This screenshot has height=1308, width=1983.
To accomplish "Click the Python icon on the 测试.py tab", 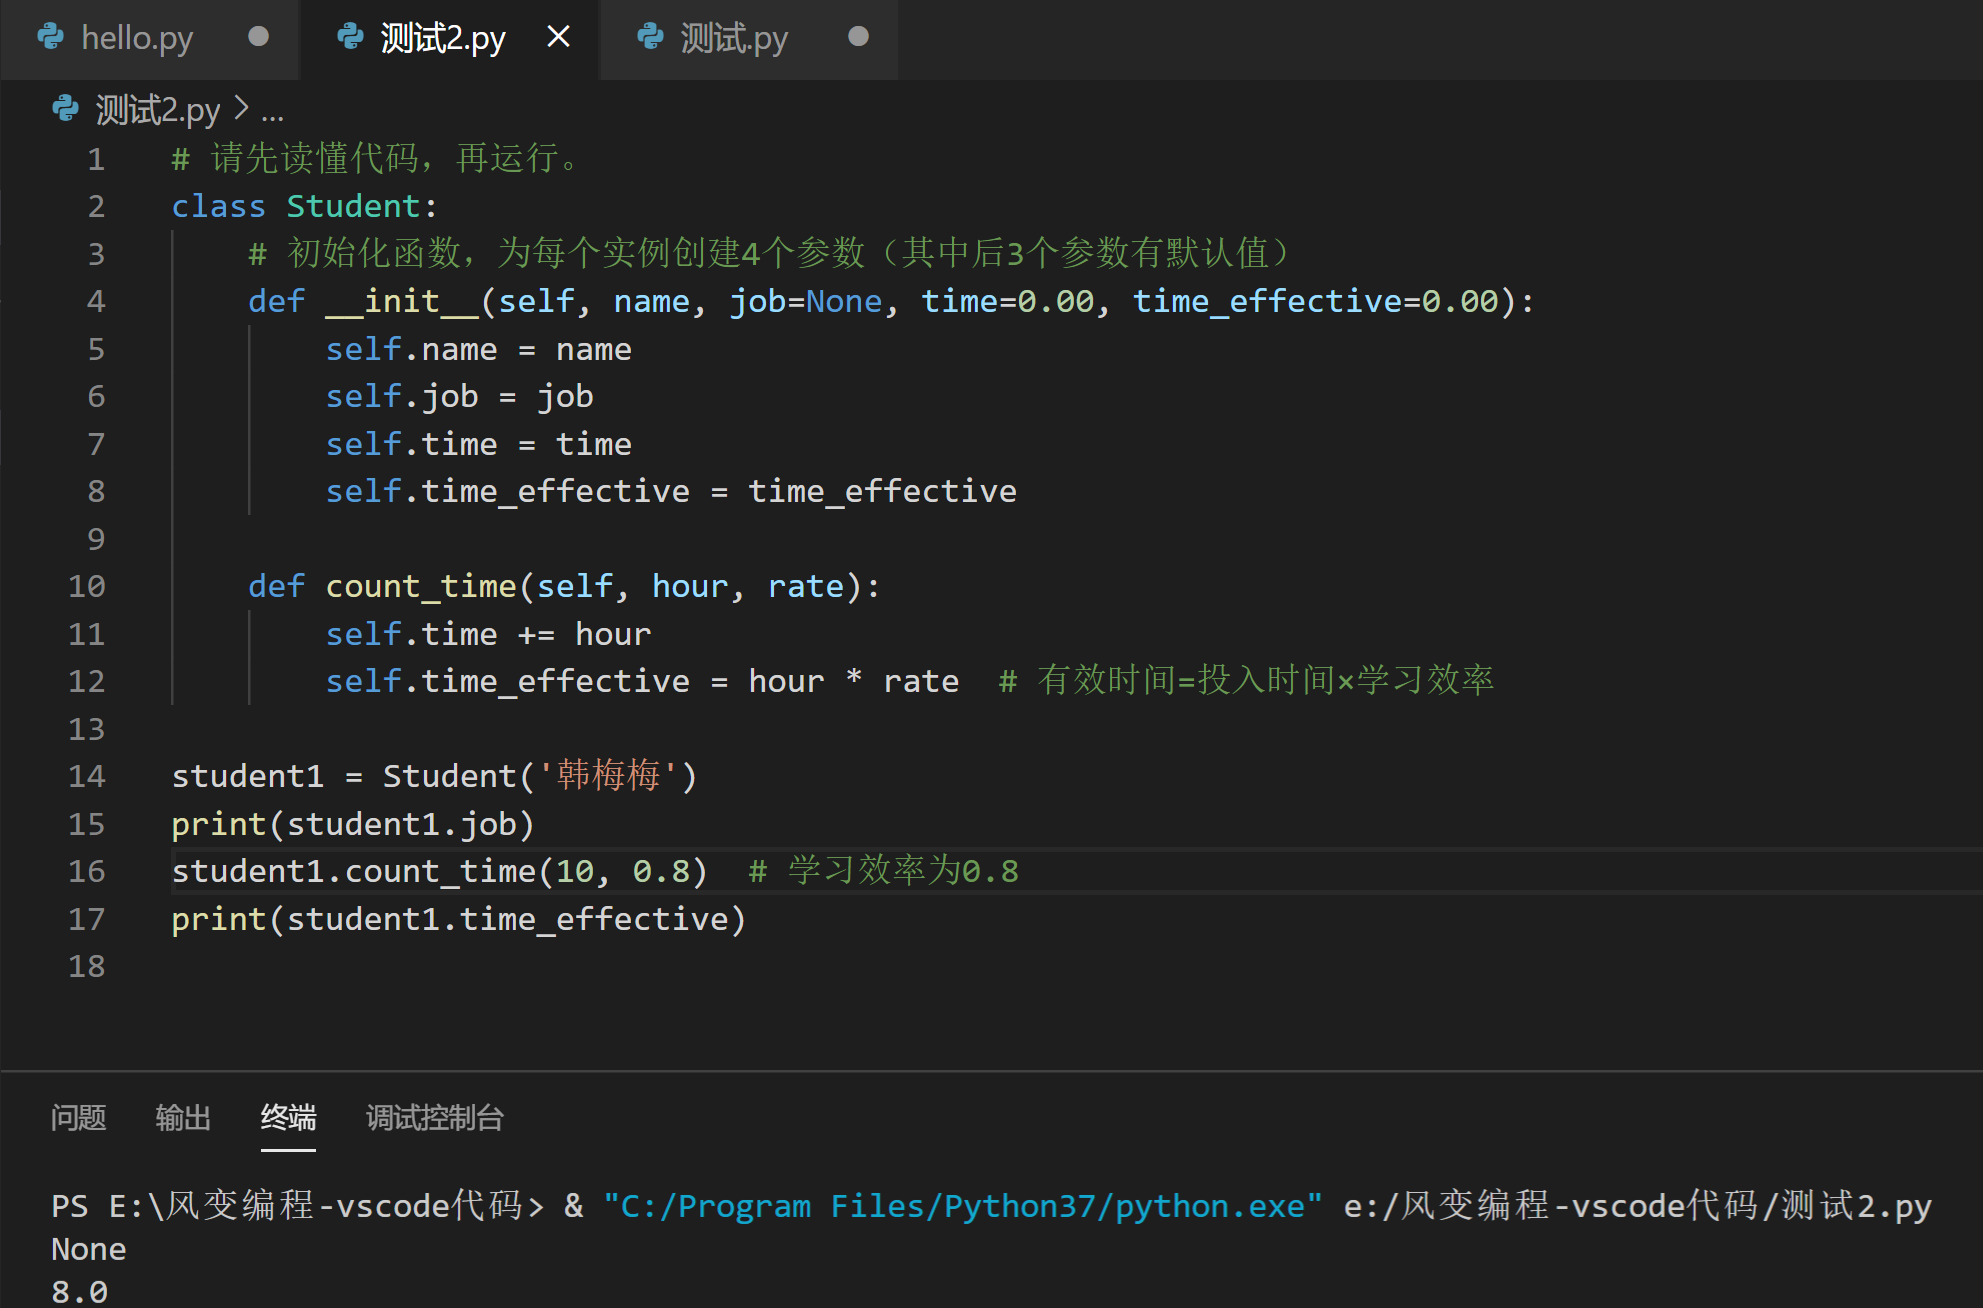I will tap(650, 37).
